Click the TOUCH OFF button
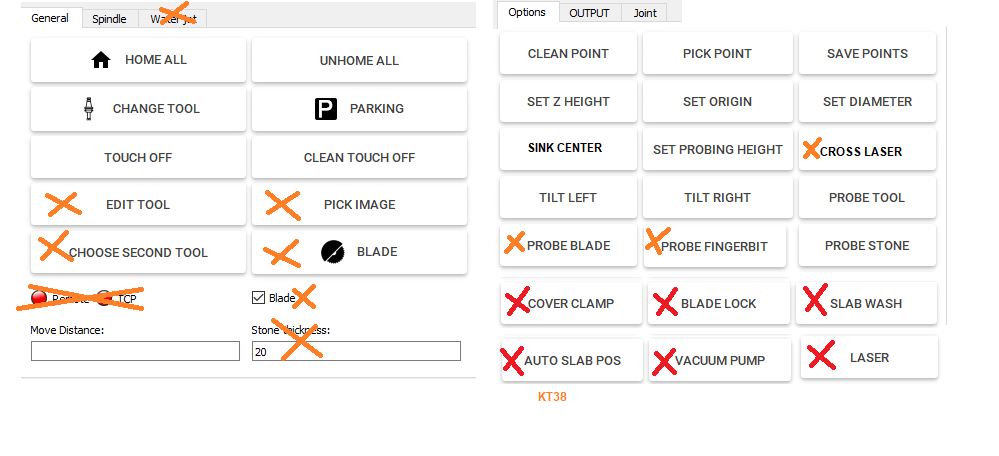 (x=138, y=157)
